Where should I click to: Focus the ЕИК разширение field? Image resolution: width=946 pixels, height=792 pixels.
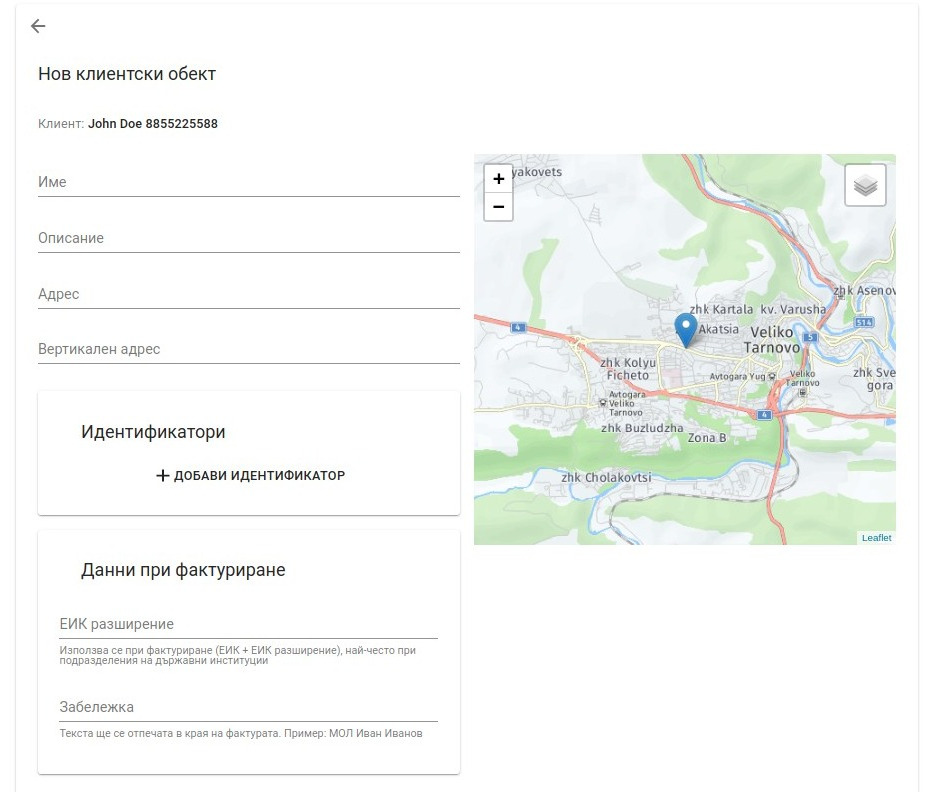click(249, 624)
